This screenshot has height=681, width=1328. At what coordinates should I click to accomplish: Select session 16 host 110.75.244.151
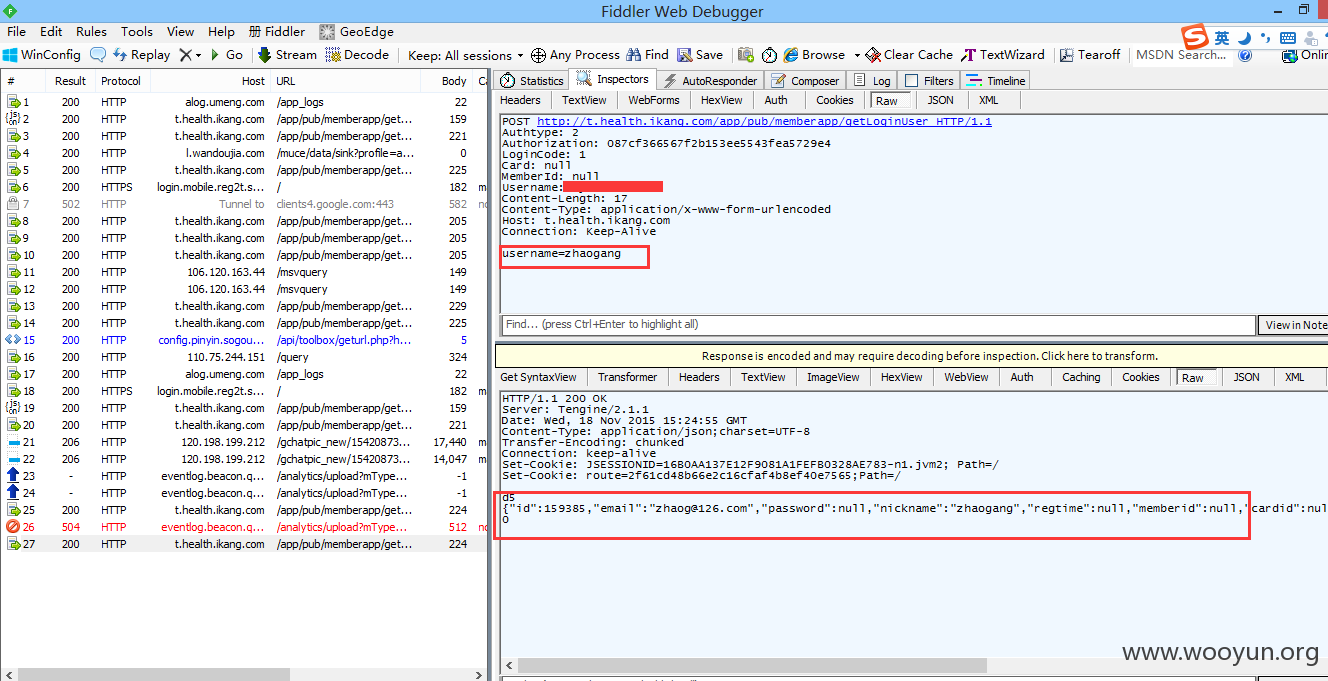(244, 357)
